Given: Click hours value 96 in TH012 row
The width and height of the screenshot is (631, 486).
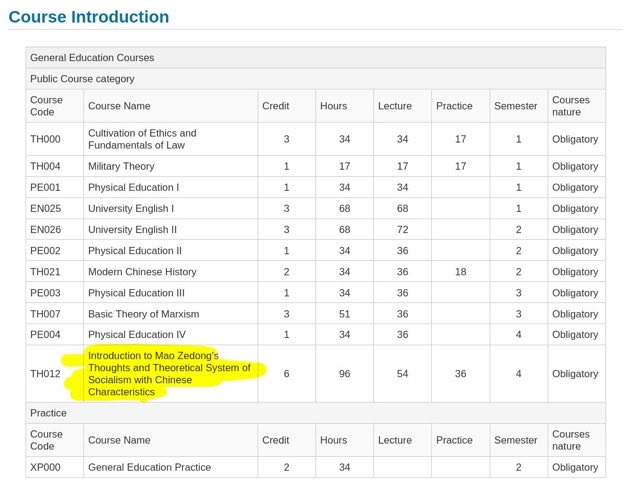Looking at the screenshot, I should click(344, 374).
